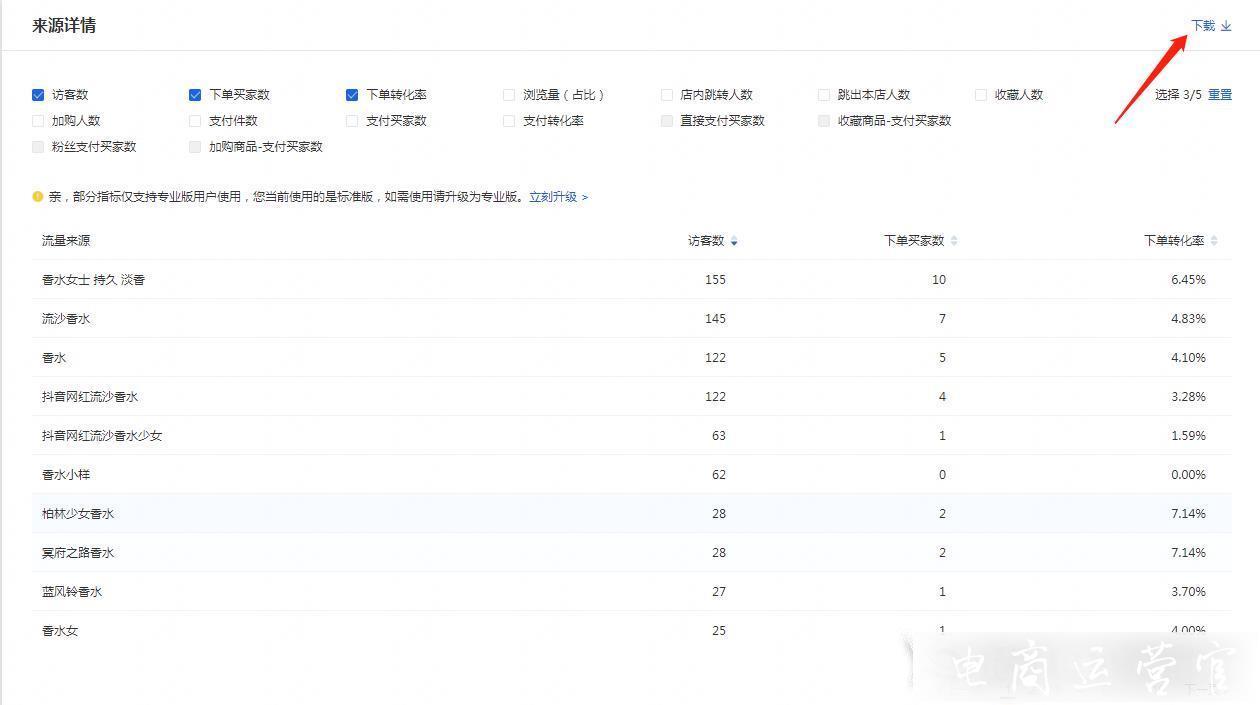This screenshot has width=1260, height=705.
Task: Enable the 浏览量（占比）checkbox
Action: (x=509, y=94)
